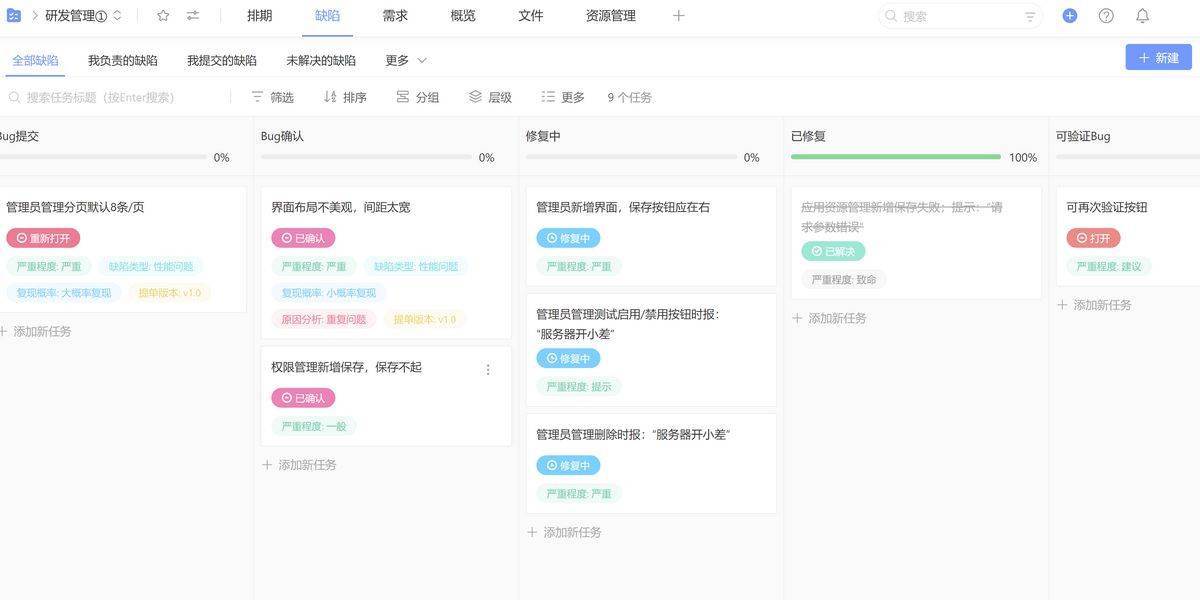This screenshot has width=1200, height=600.
Task: Open the 已确认 status on 界面布局不美观 card
Action: point(303,238)
